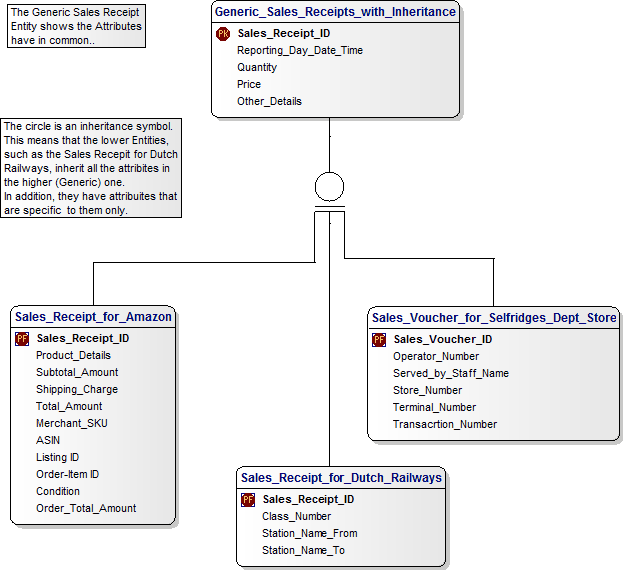The width and height of the screenshot is (625, 572).
Task: Click the Transacrtion_Number attribute
Action: tap(445, 424)
